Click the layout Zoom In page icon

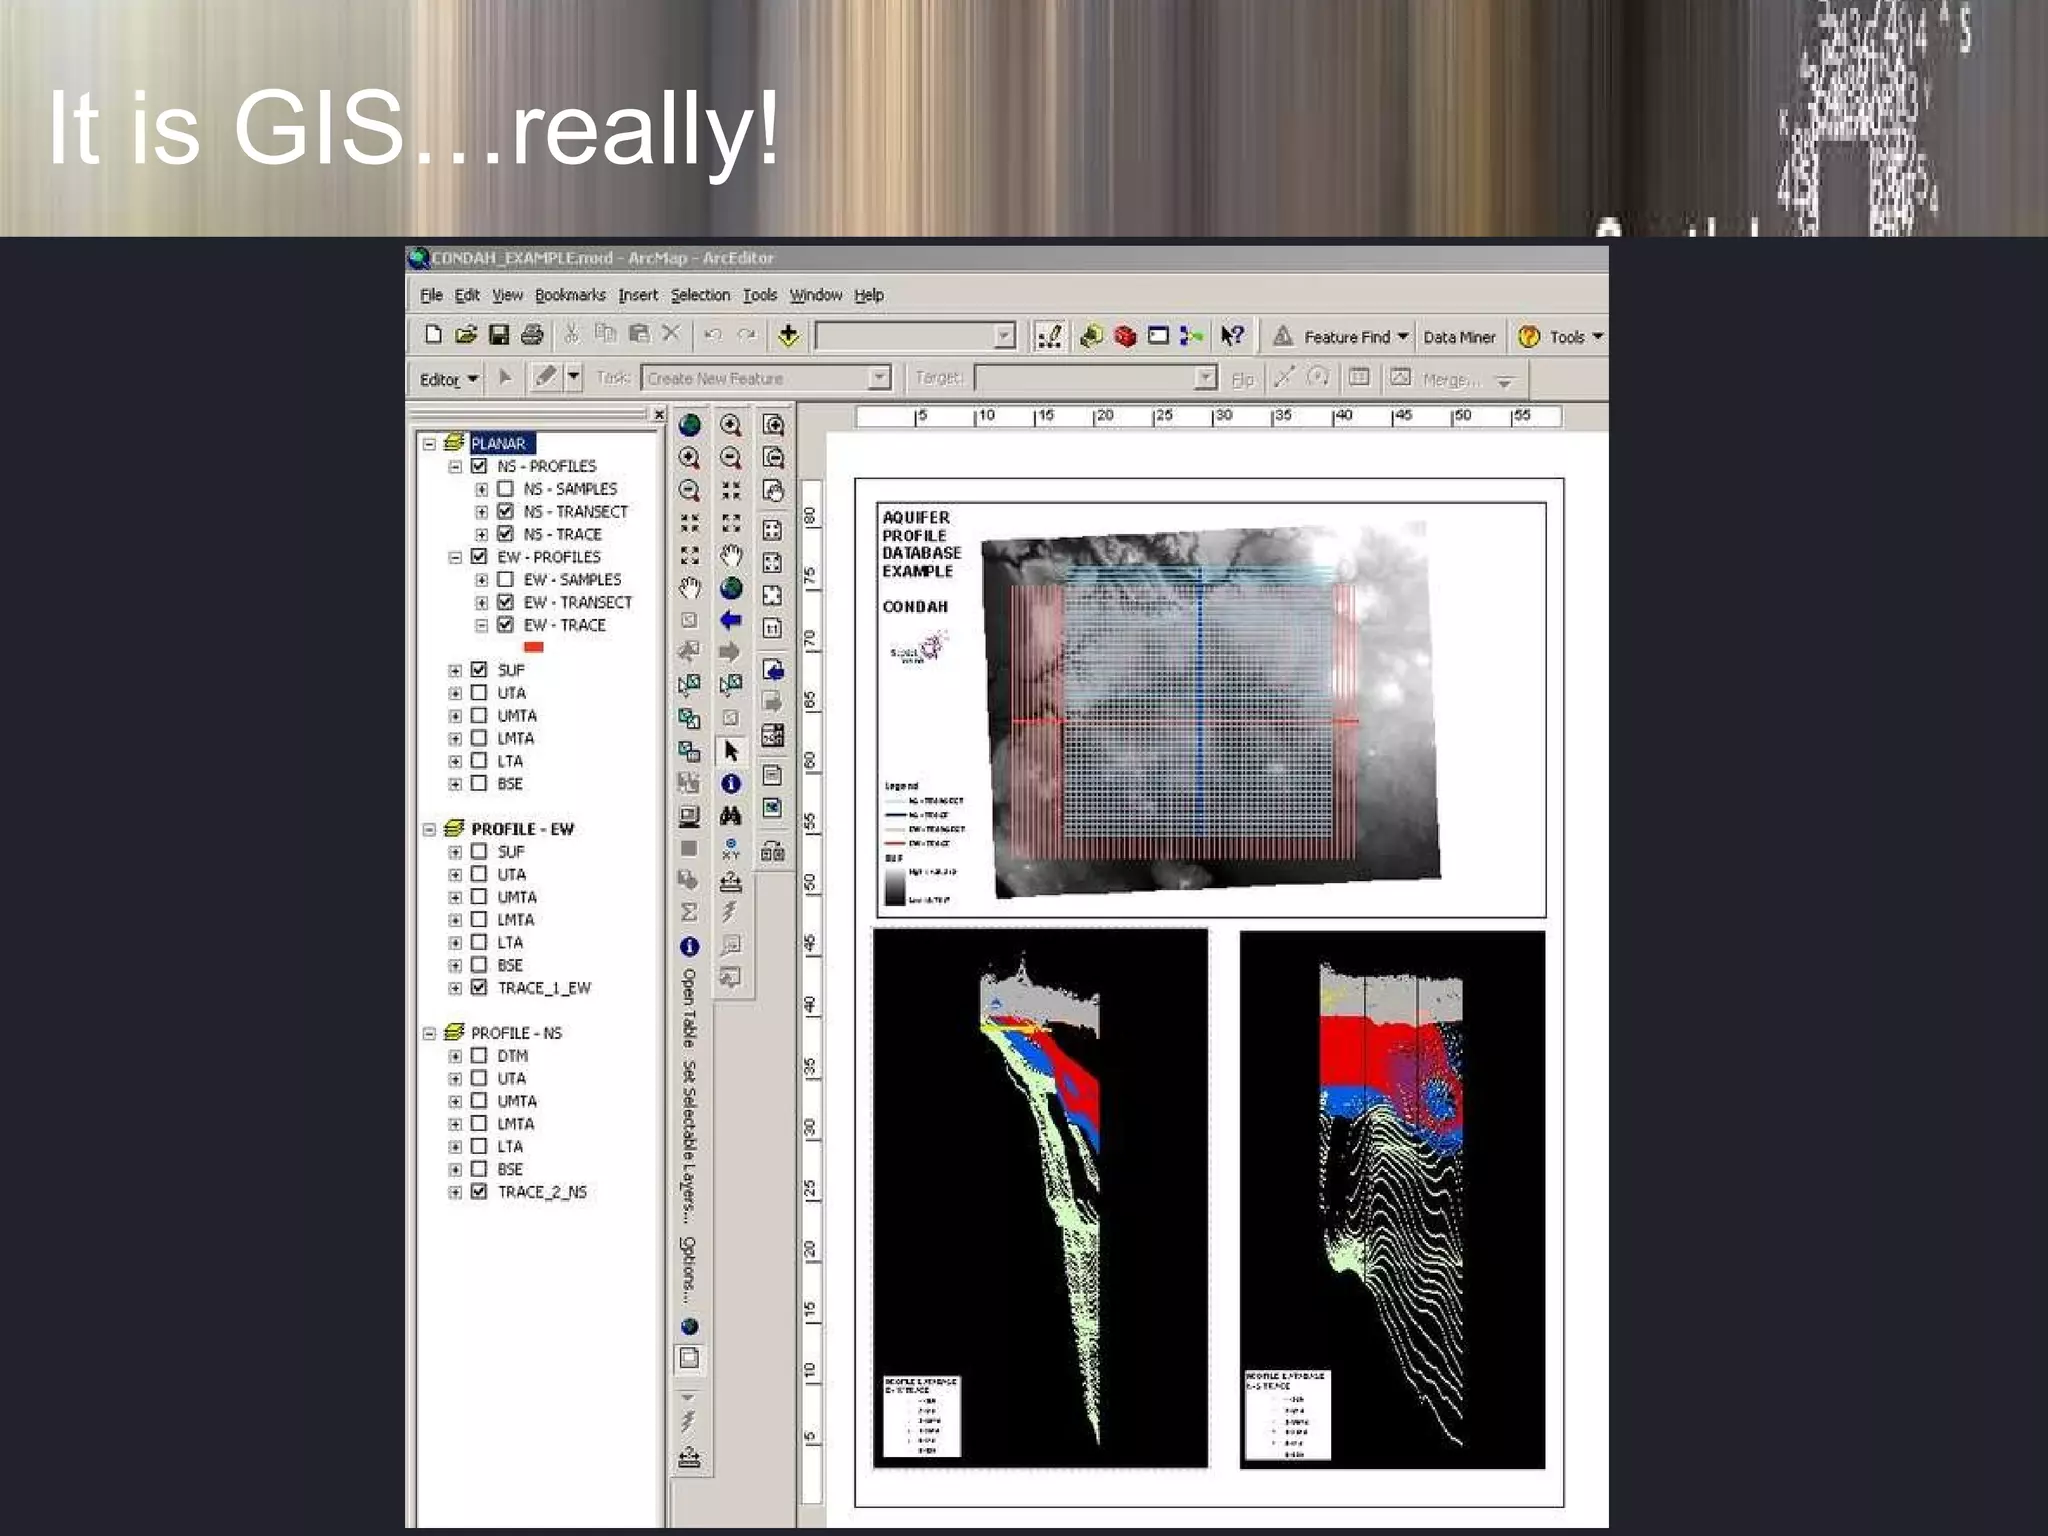click(773, 425)
